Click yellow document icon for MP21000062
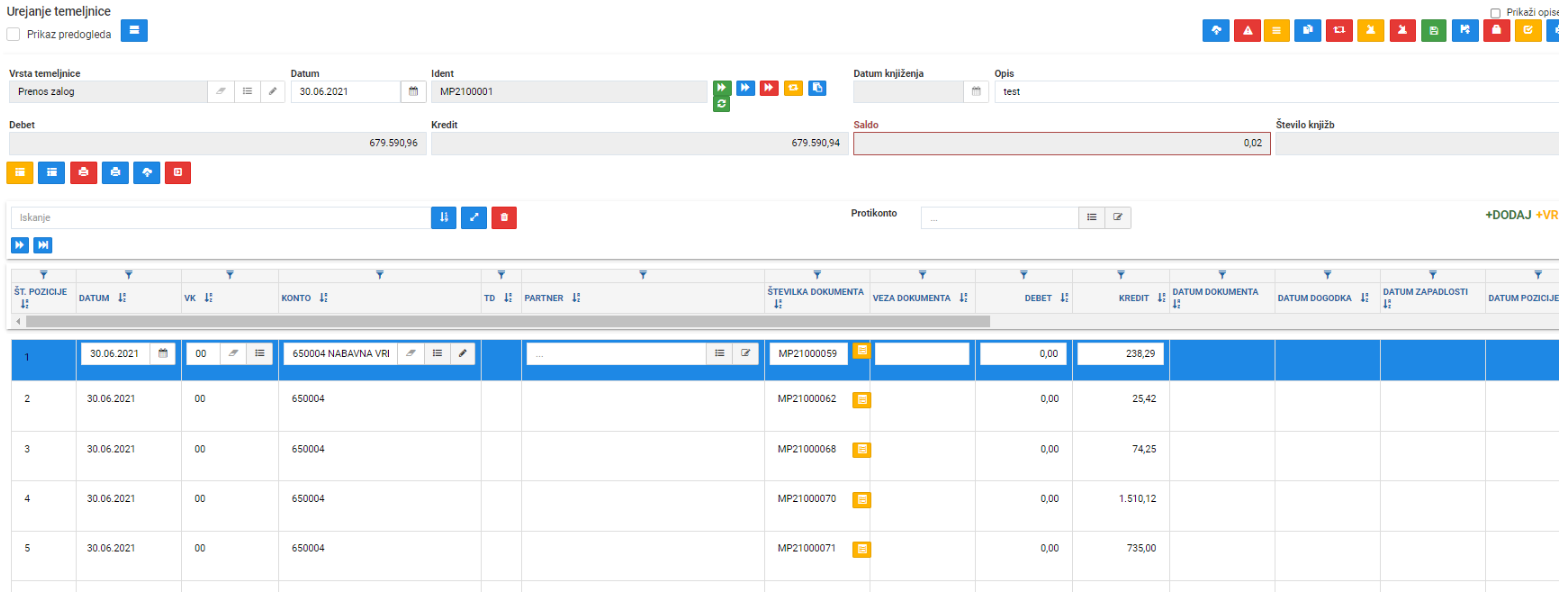 point(862,399)
